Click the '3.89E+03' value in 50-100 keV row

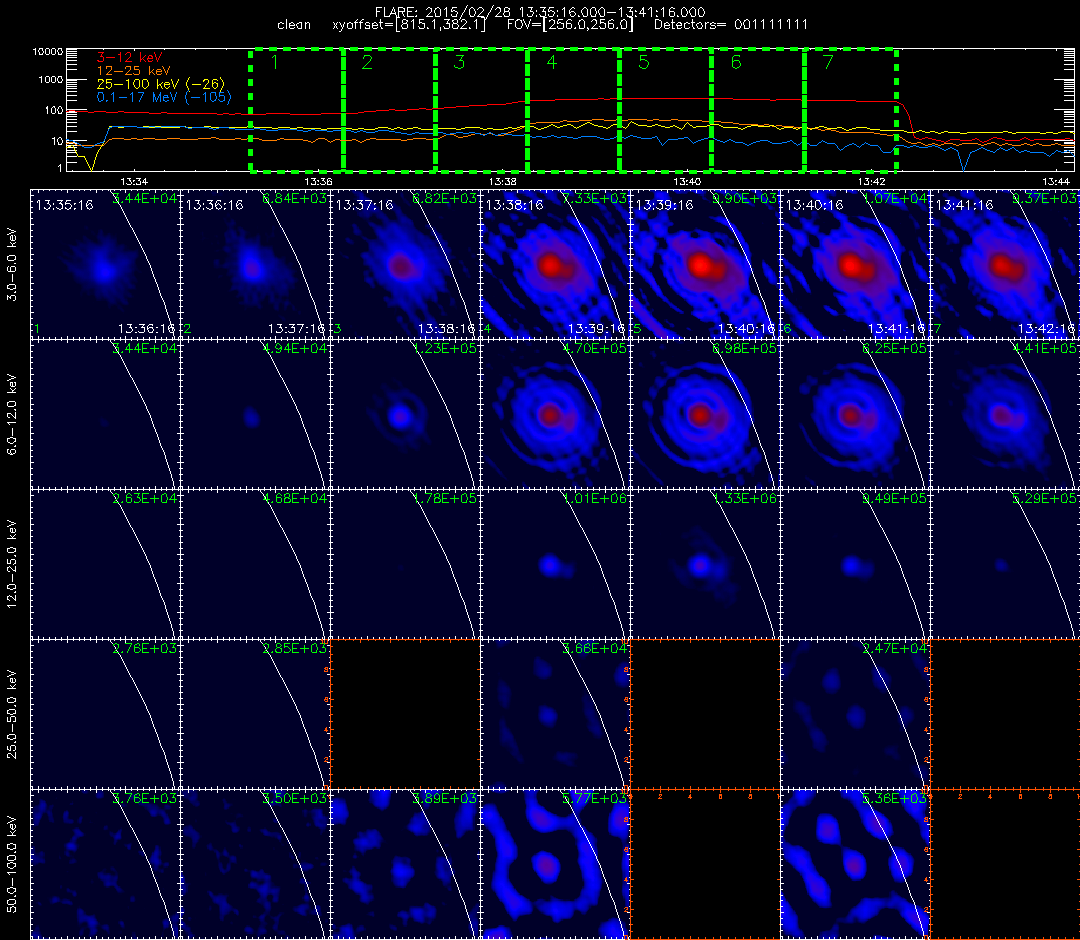(444, 798)
